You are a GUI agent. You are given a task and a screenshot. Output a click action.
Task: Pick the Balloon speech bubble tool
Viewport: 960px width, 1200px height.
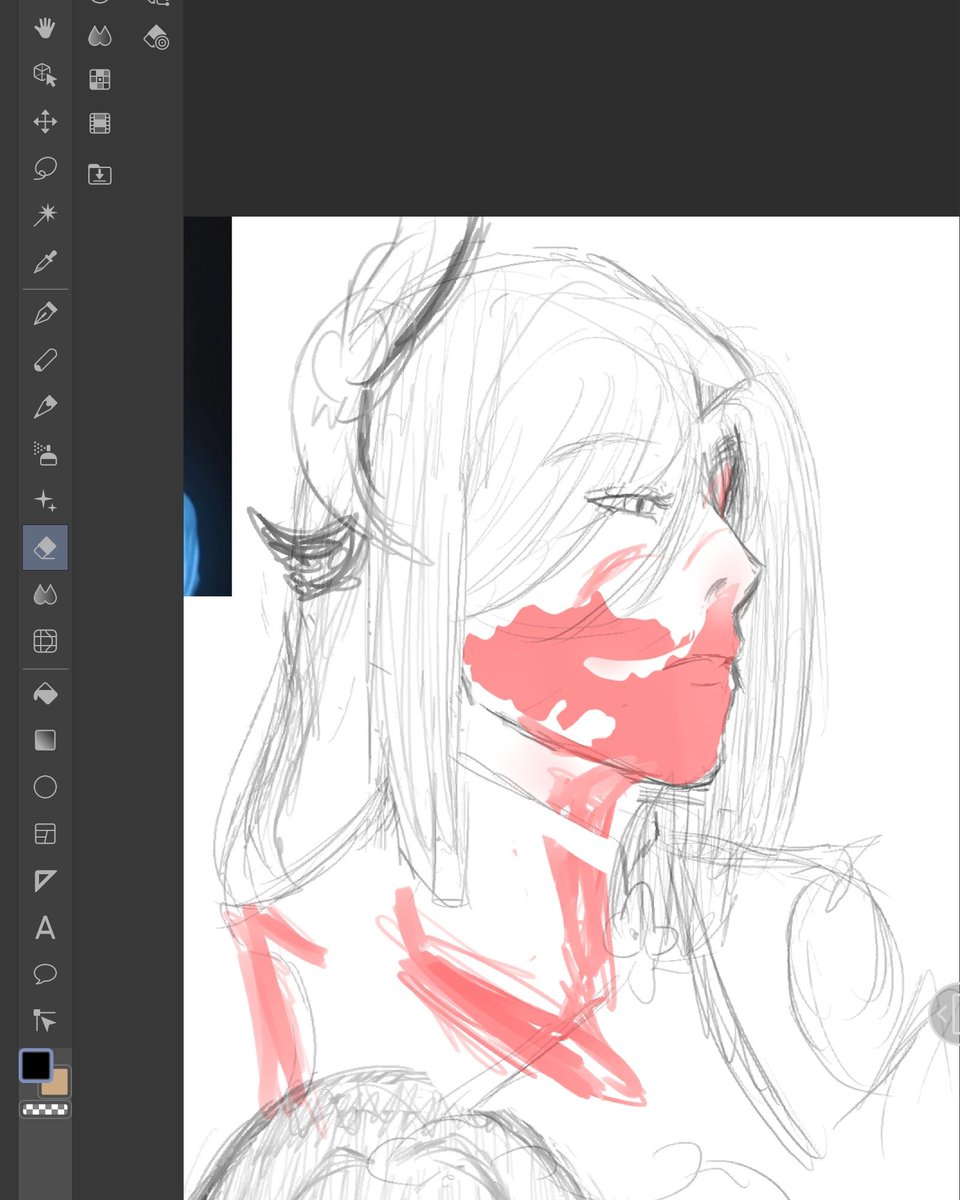point(45,974)
